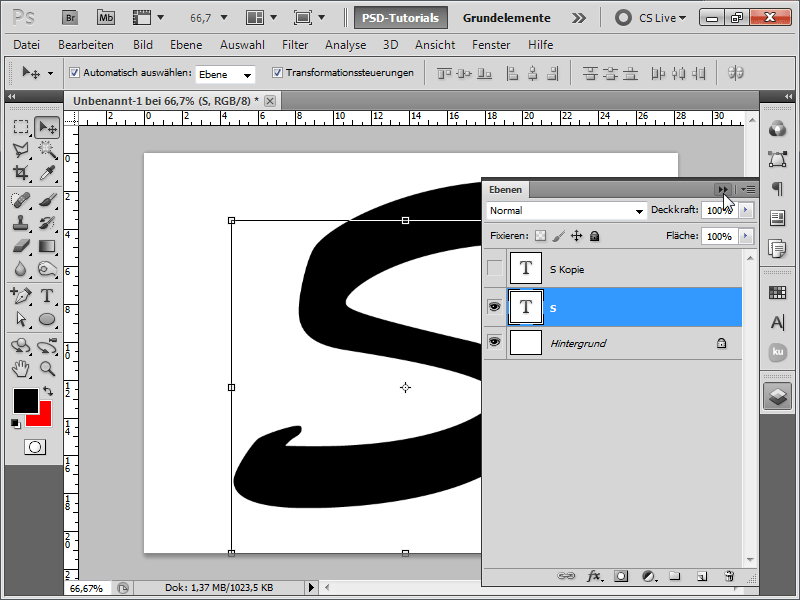Open the Fläche slider arrow
This screenshot has width=800, height=600.
point(746,236)
